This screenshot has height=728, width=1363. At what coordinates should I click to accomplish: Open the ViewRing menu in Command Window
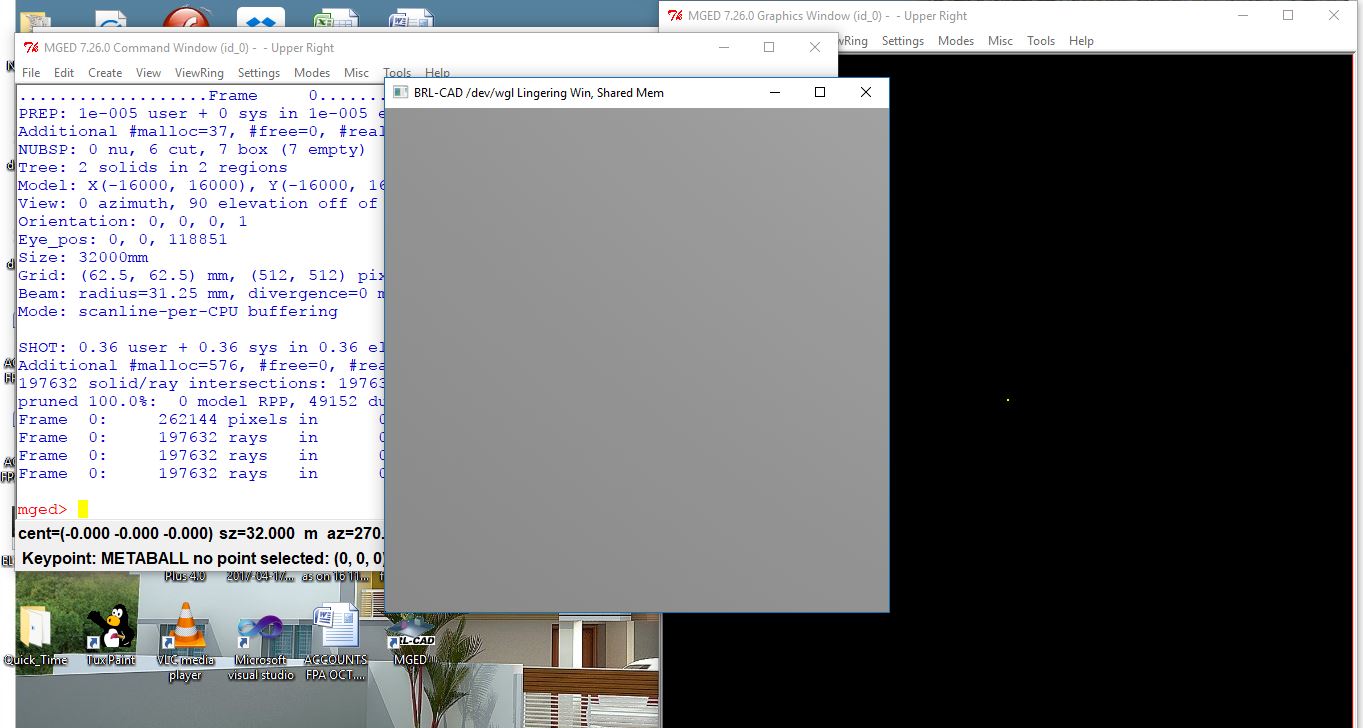pyautogui.click(x=199, y=73)
